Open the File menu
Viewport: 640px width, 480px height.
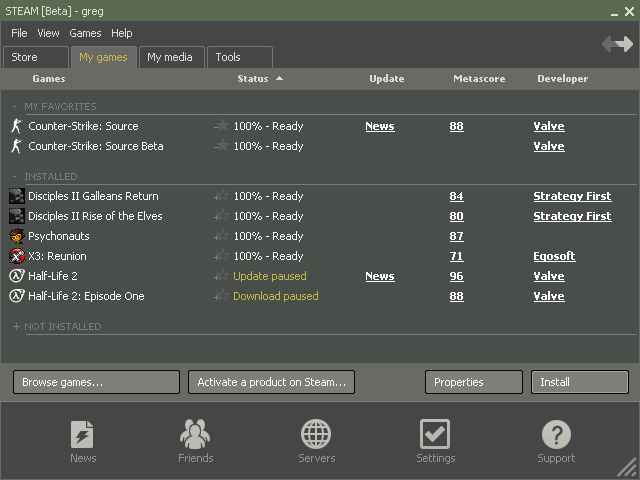click(x=19, y=33)
